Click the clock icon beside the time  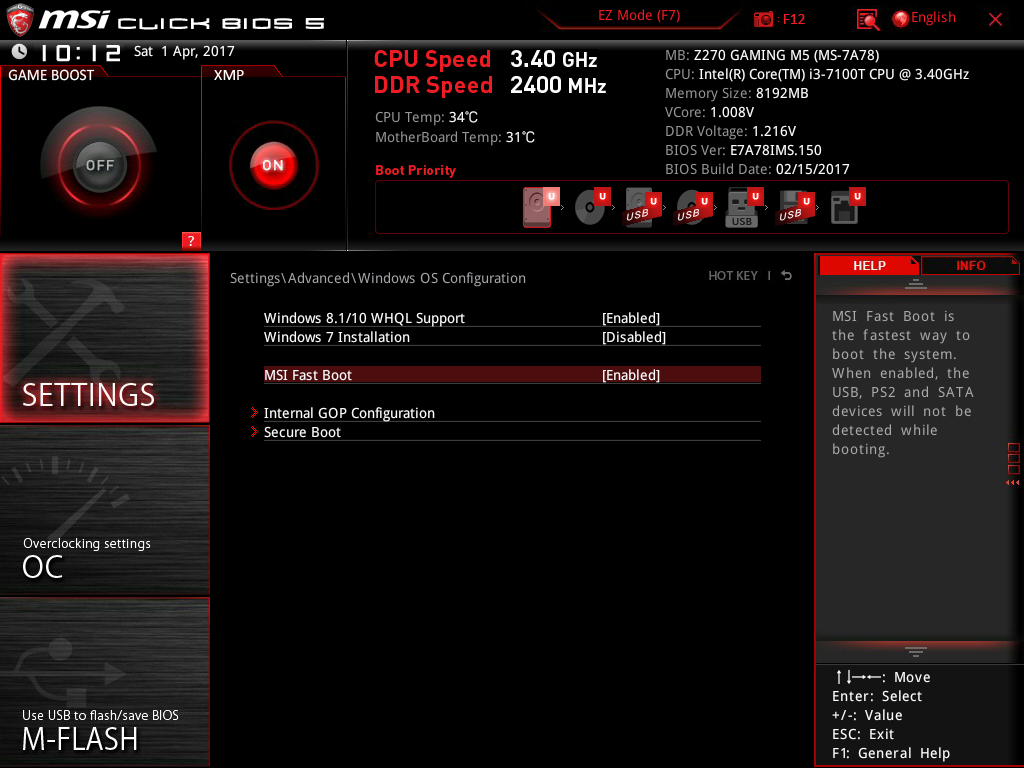[x=20, y=52]
